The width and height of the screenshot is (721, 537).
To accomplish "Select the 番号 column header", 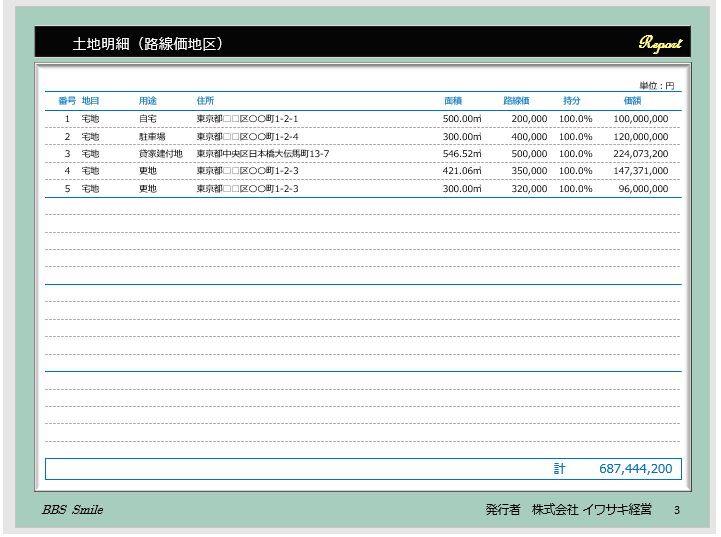I will pos(67,101).
